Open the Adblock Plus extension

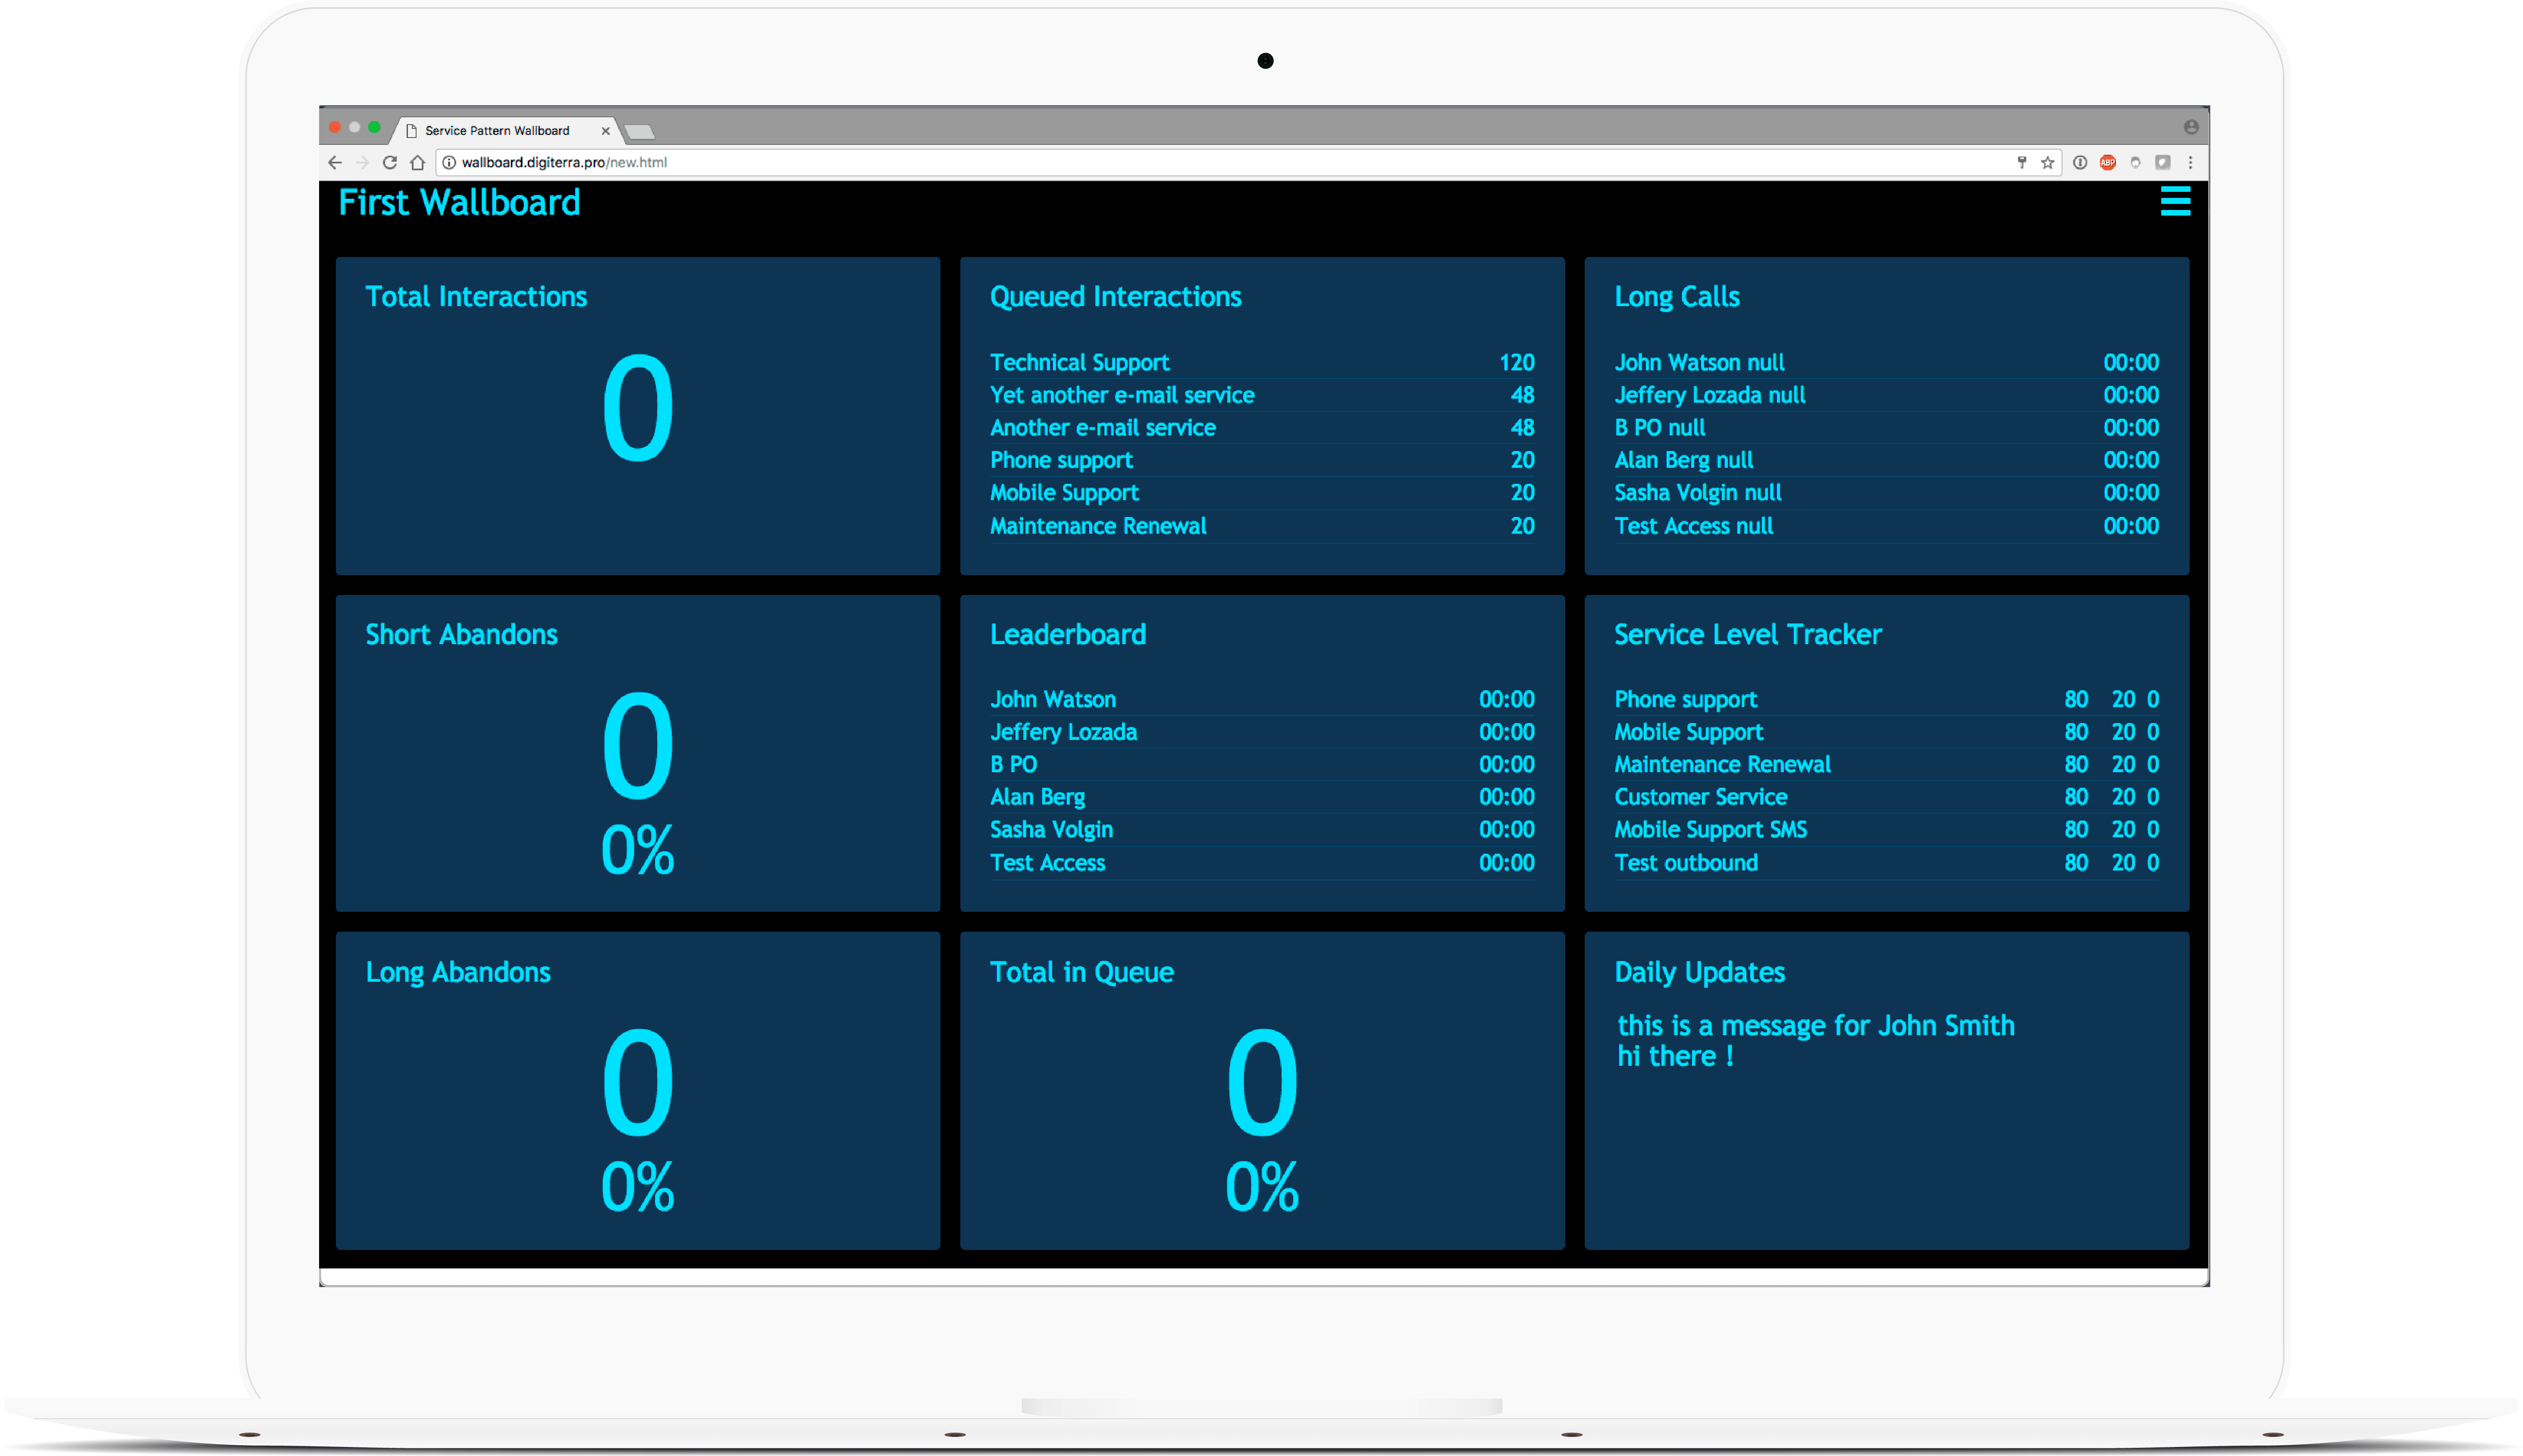coord(2108,162)
